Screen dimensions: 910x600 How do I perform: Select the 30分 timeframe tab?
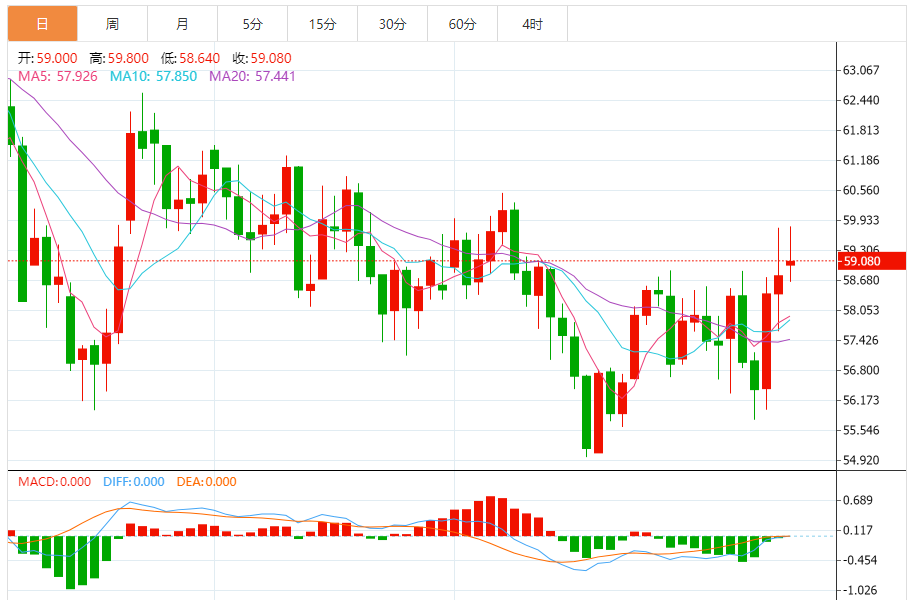pos(392,24)
